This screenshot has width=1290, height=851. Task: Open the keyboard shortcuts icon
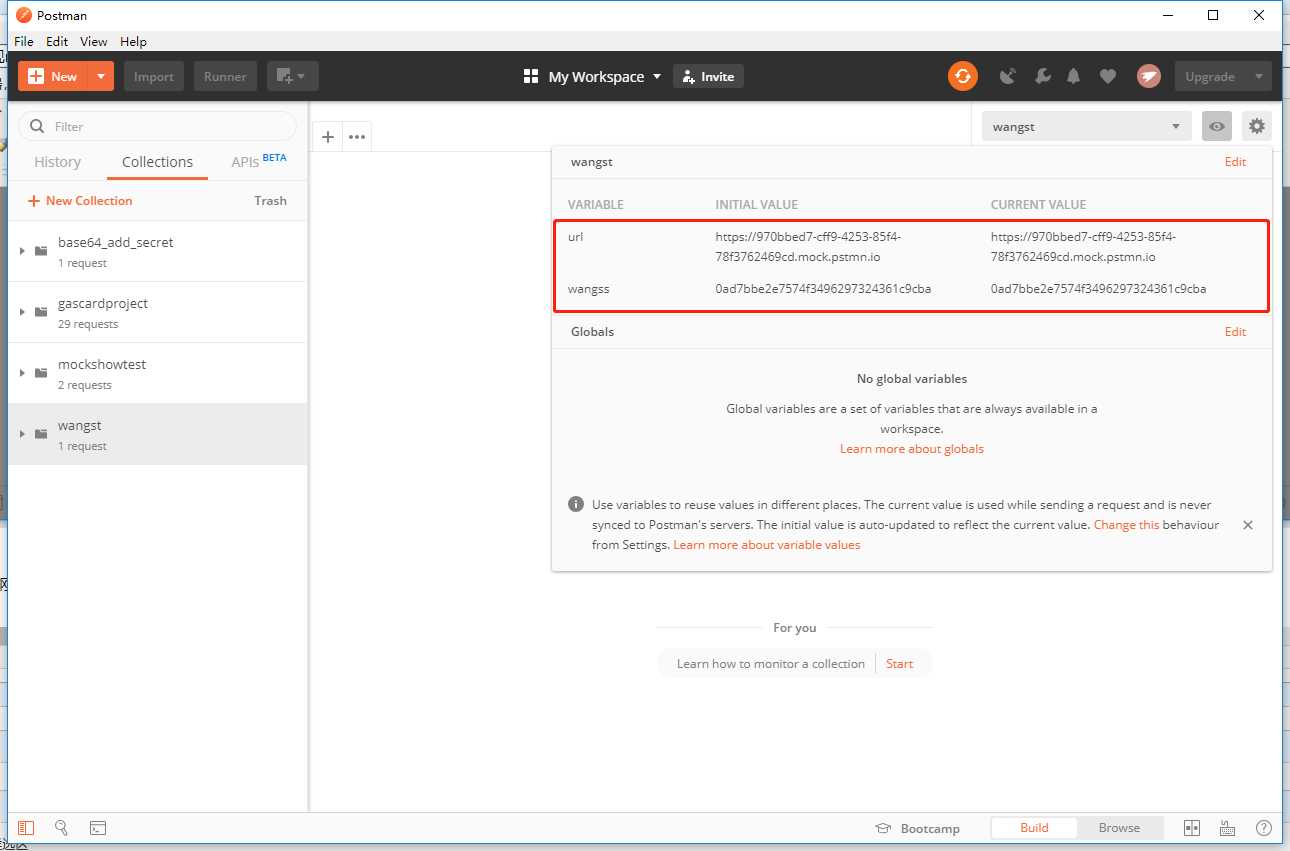pos(1227,828)
